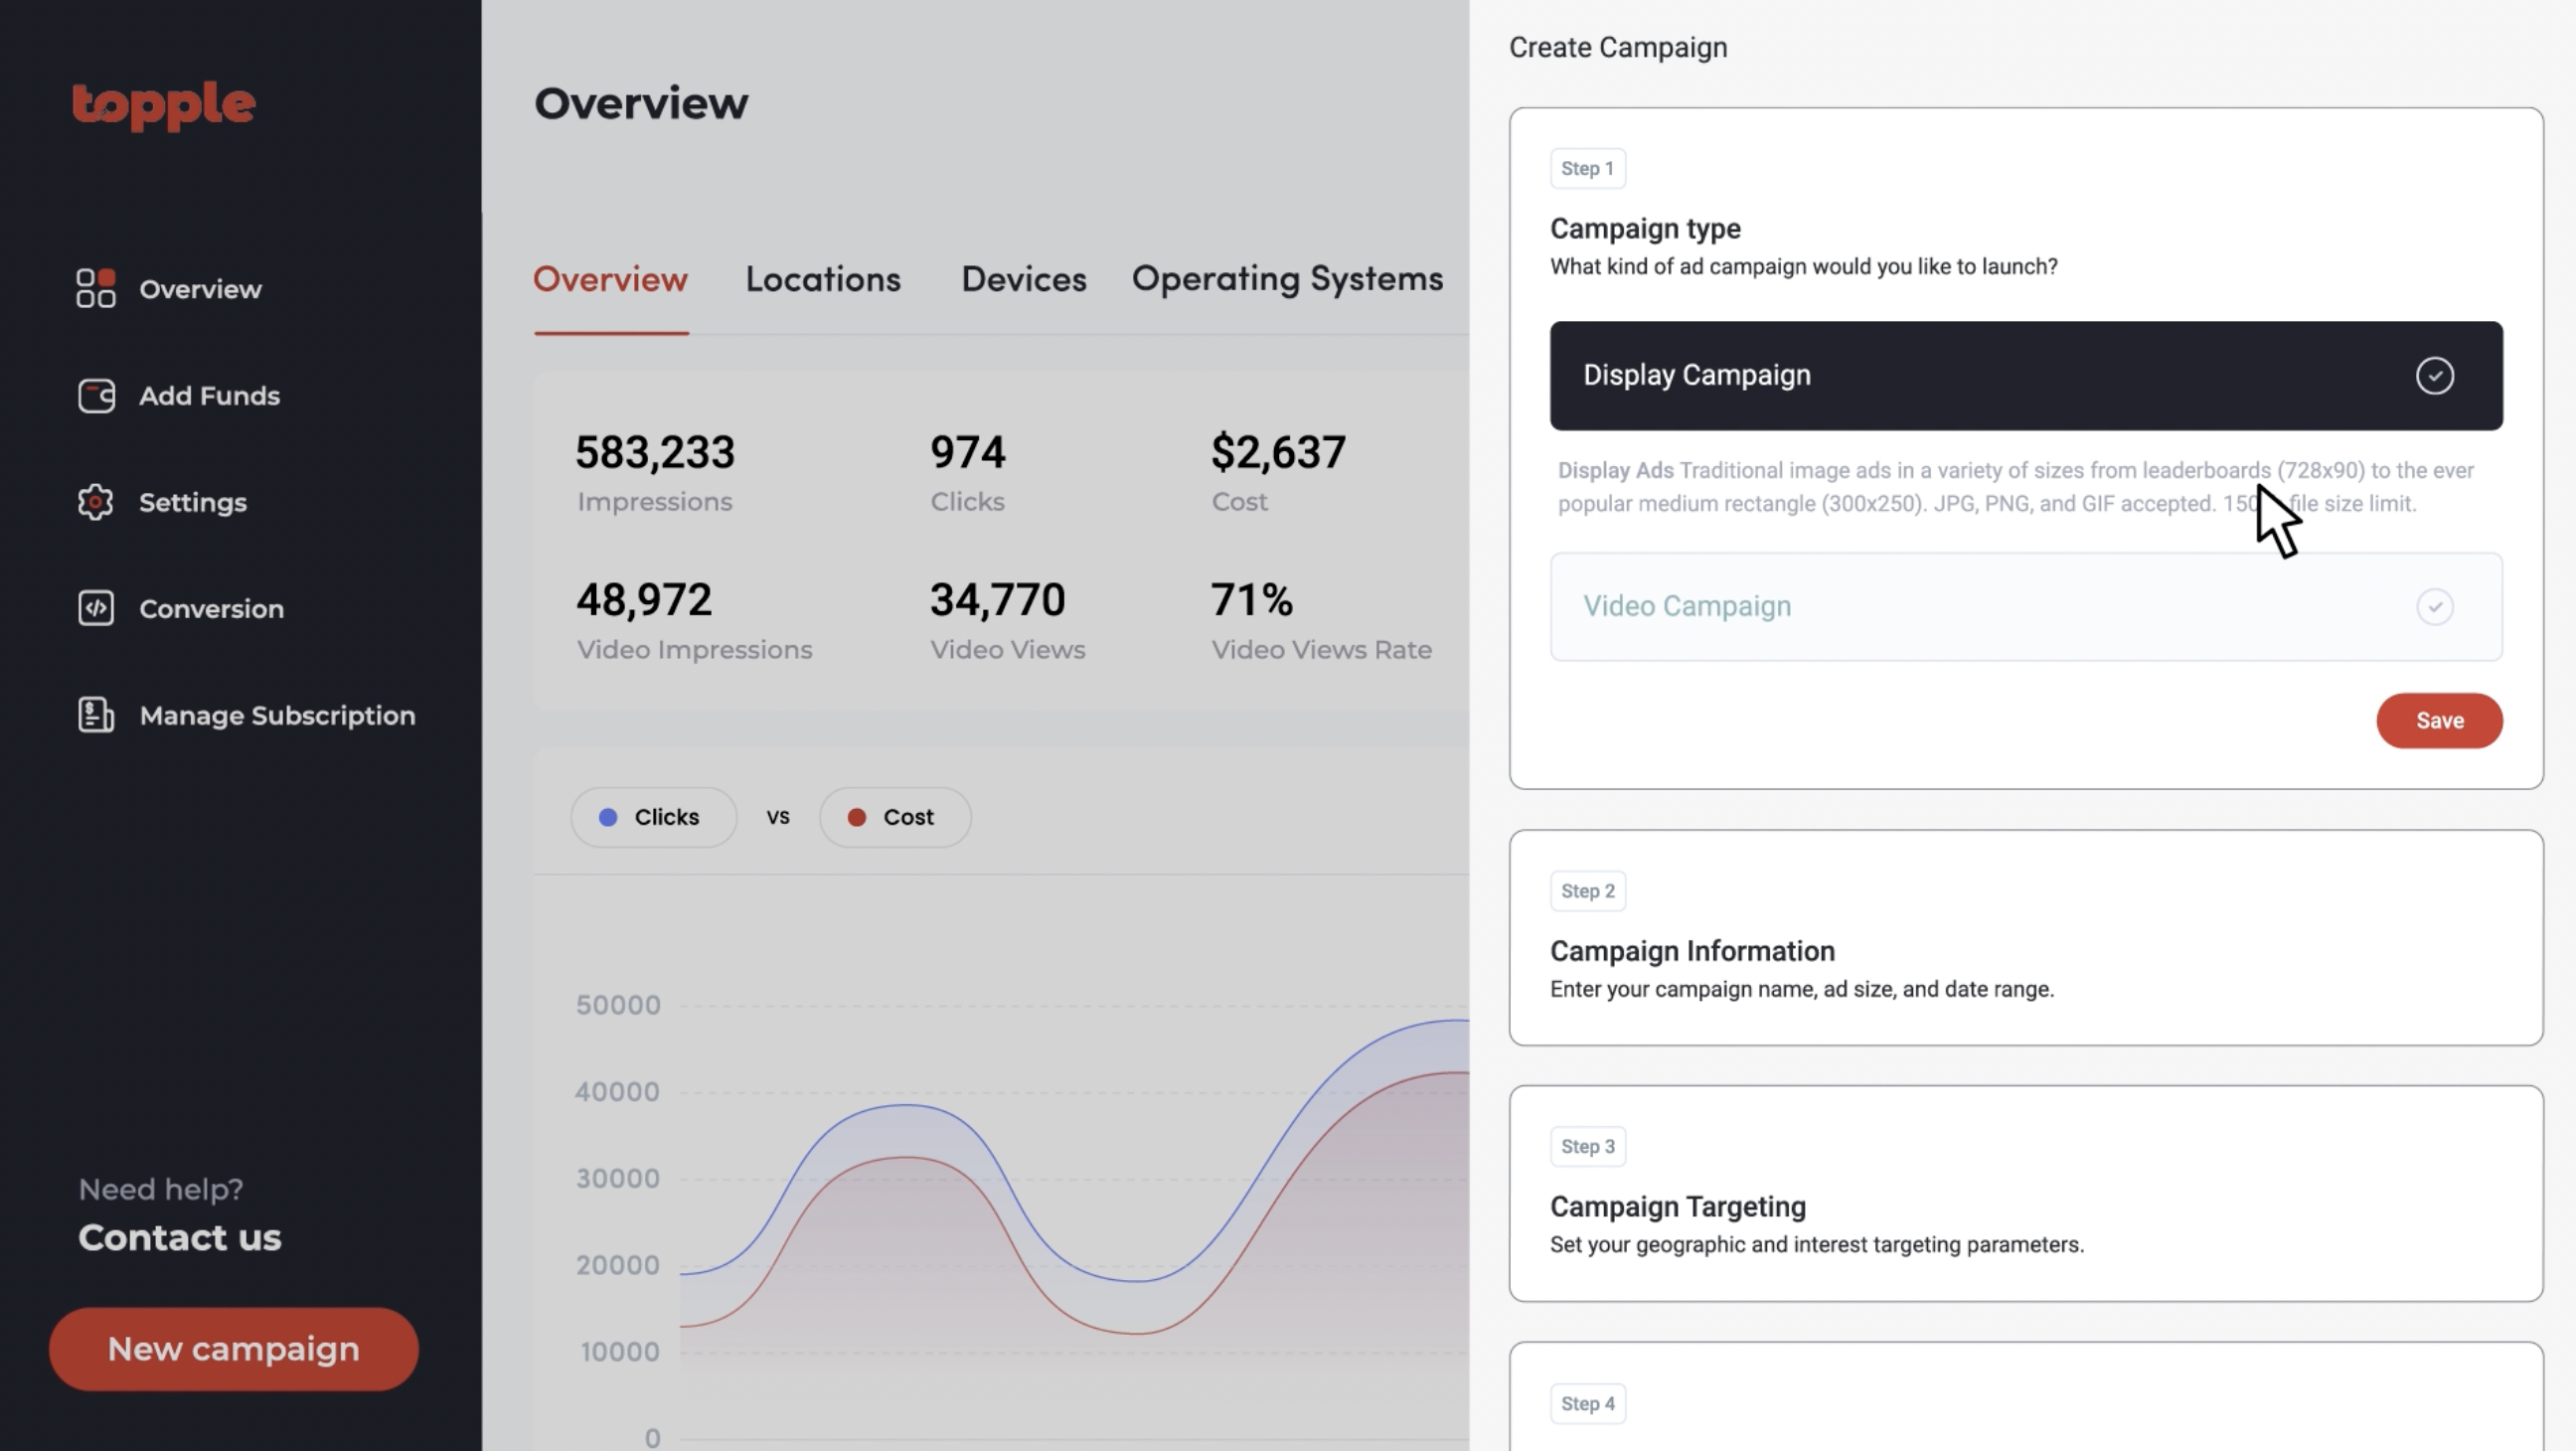Go to the Operating Systems tab
This screenshot has height=1451, width=2576.
pyautogui.click(x=1286, y=279)
